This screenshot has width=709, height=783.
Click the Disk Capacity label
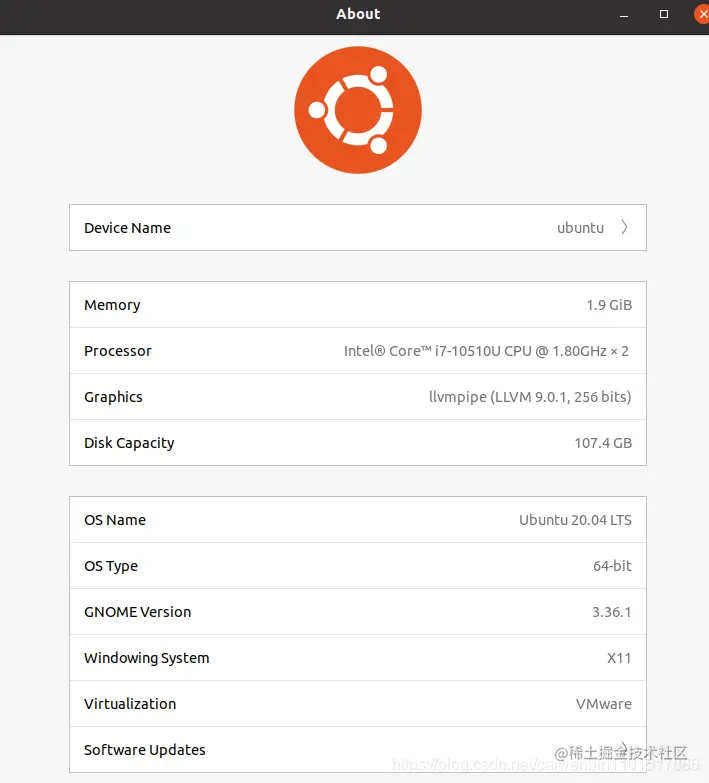[129, 443]
